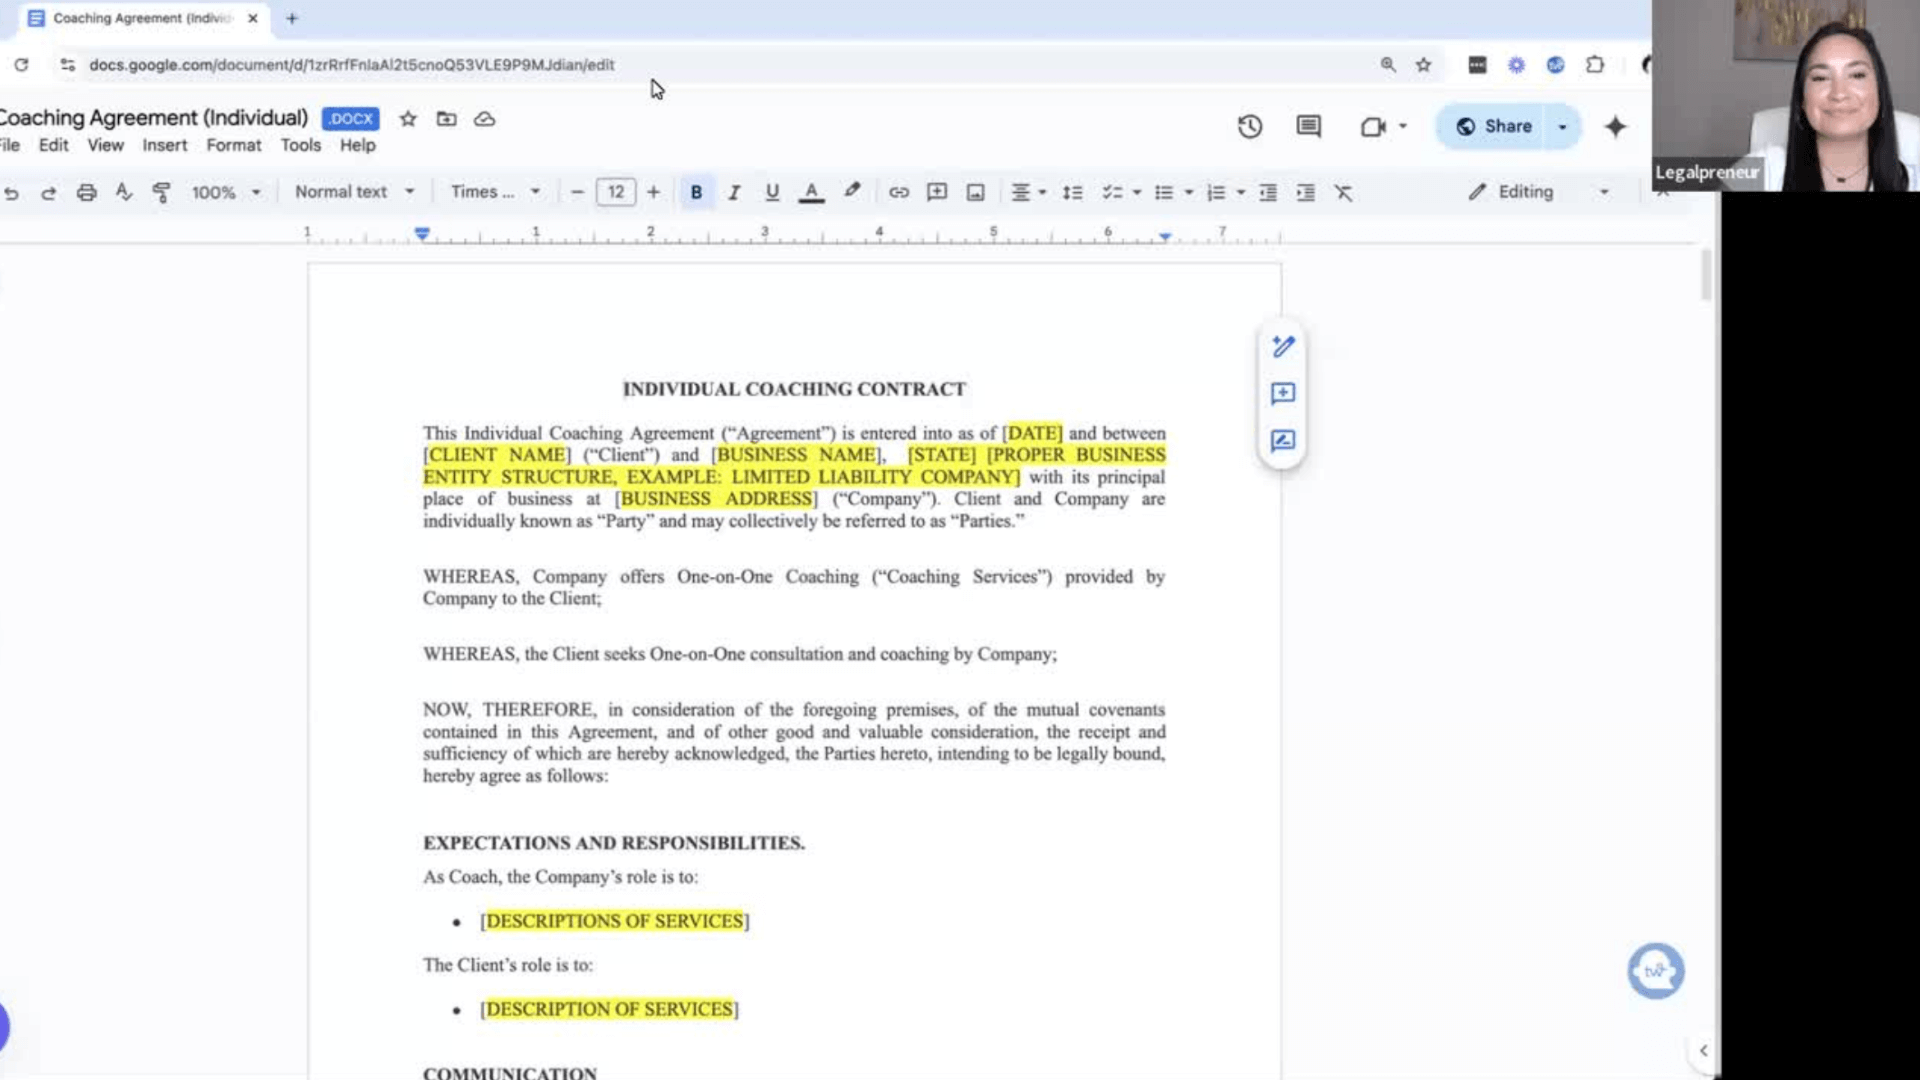The width and height of the screenshot is (1920, 1080).
Task: Increase the font size
Action: (653, 192)
